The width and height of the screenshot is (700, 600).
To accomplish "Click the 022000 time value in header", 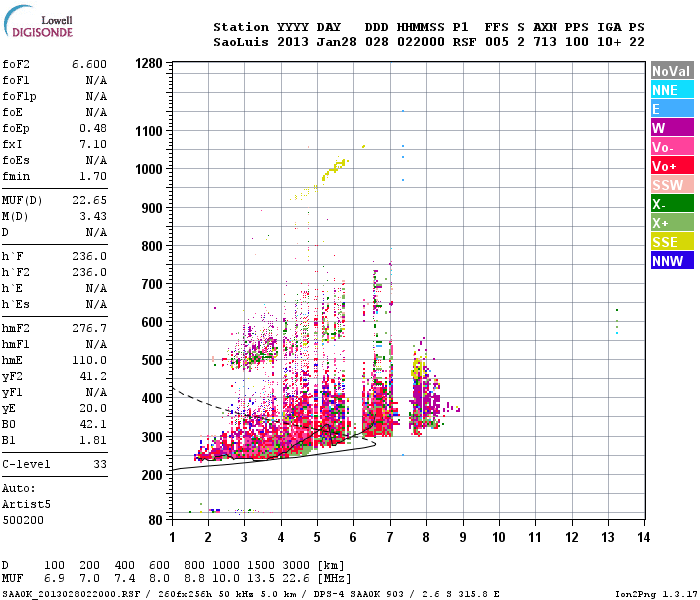I will (421, 42).
